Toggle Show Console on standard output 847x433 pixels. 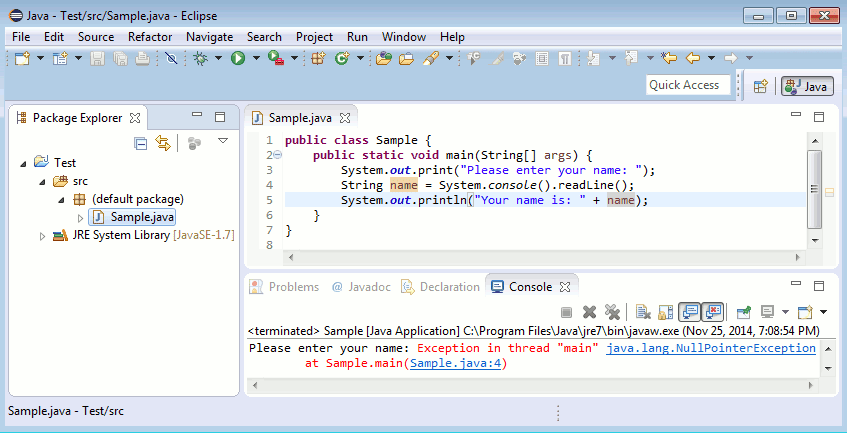(x=690, y=312)
